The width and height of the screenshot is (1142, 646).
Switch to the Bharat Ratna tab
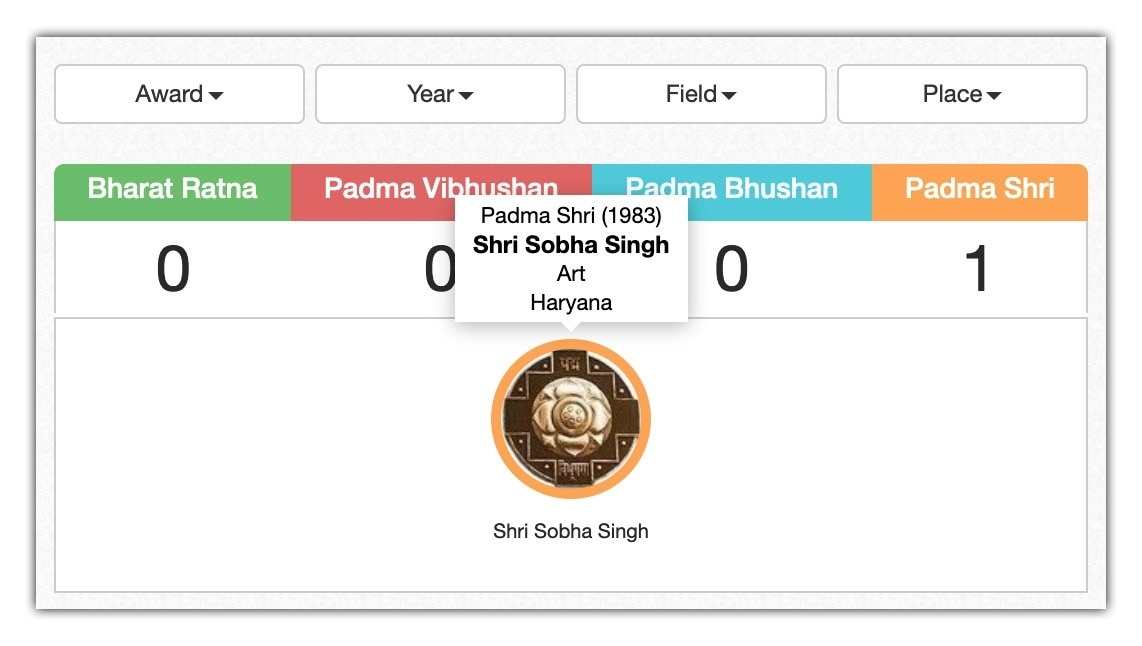pyautogui.click(x=172, y=189)
